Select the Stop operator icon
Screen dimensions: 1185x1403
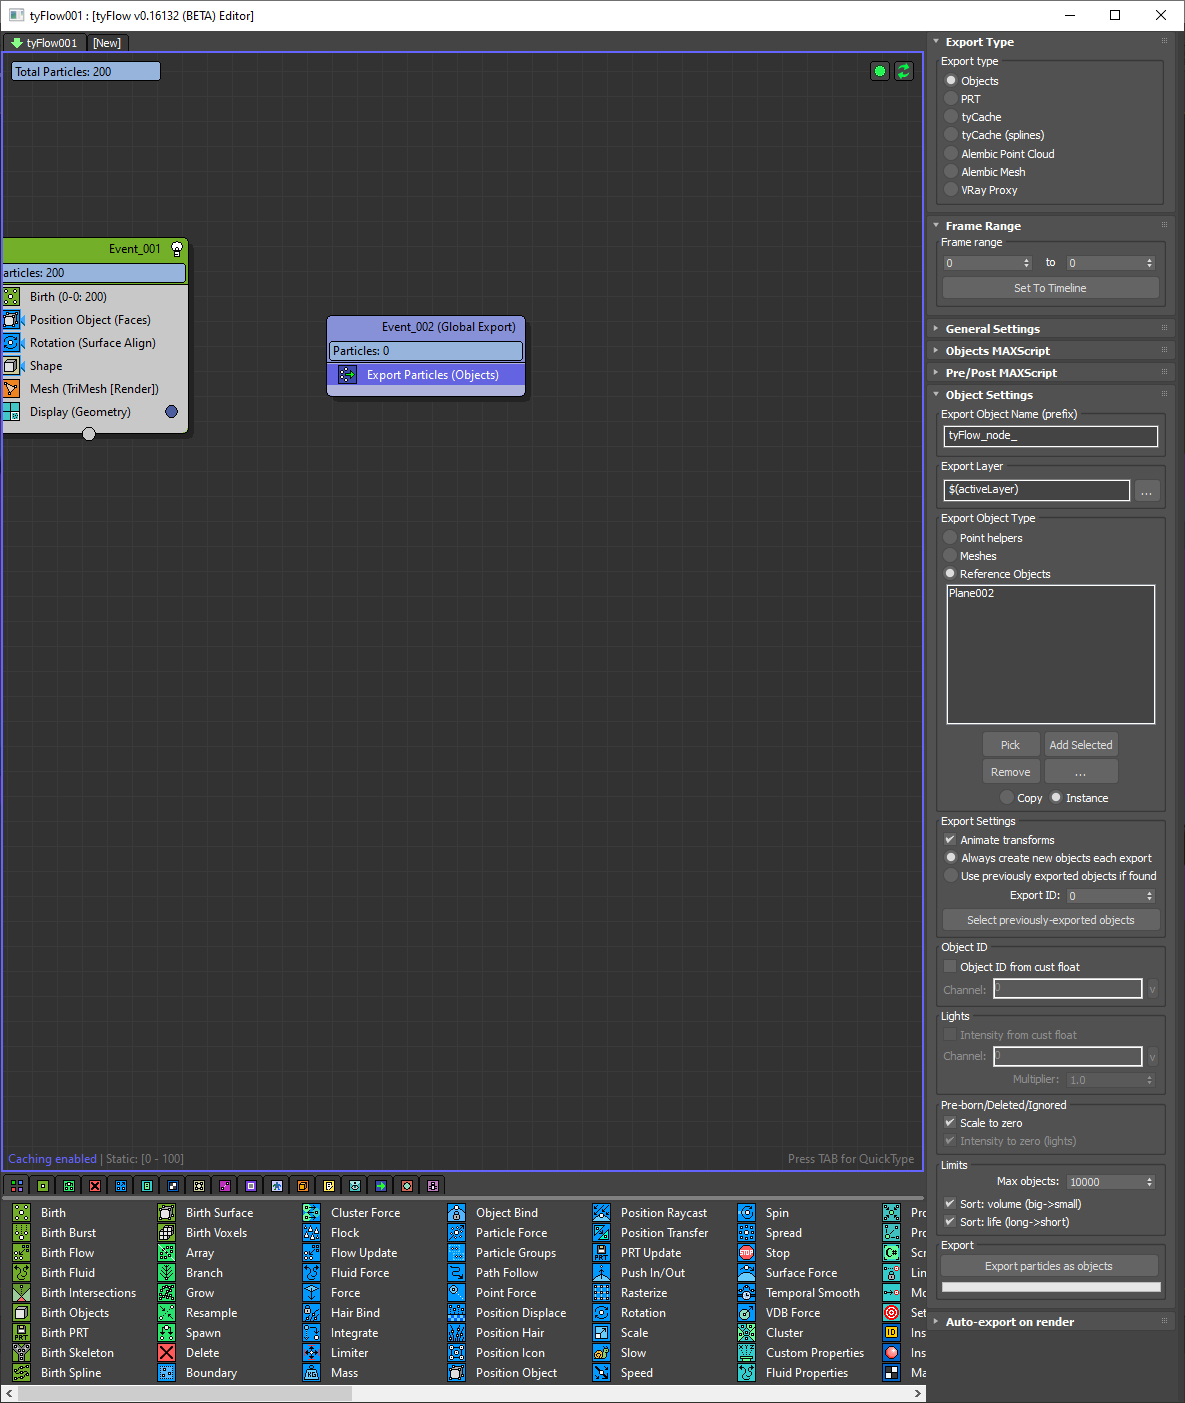[x=746, y=1253]
